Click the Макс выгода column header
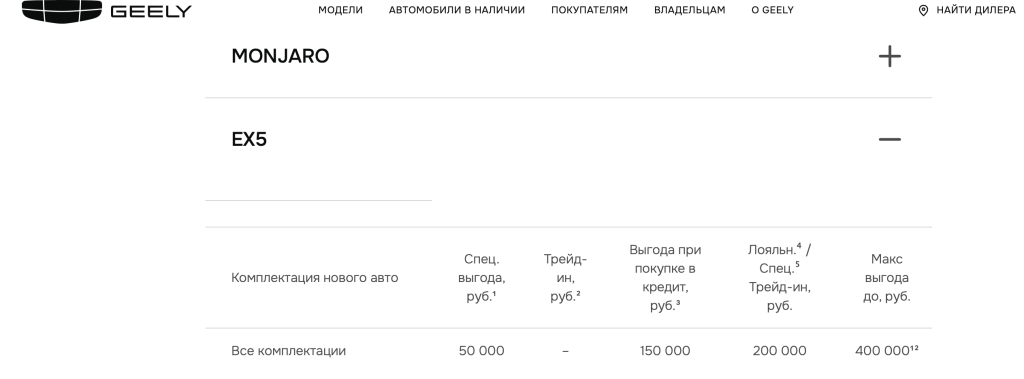 (886, 278)
